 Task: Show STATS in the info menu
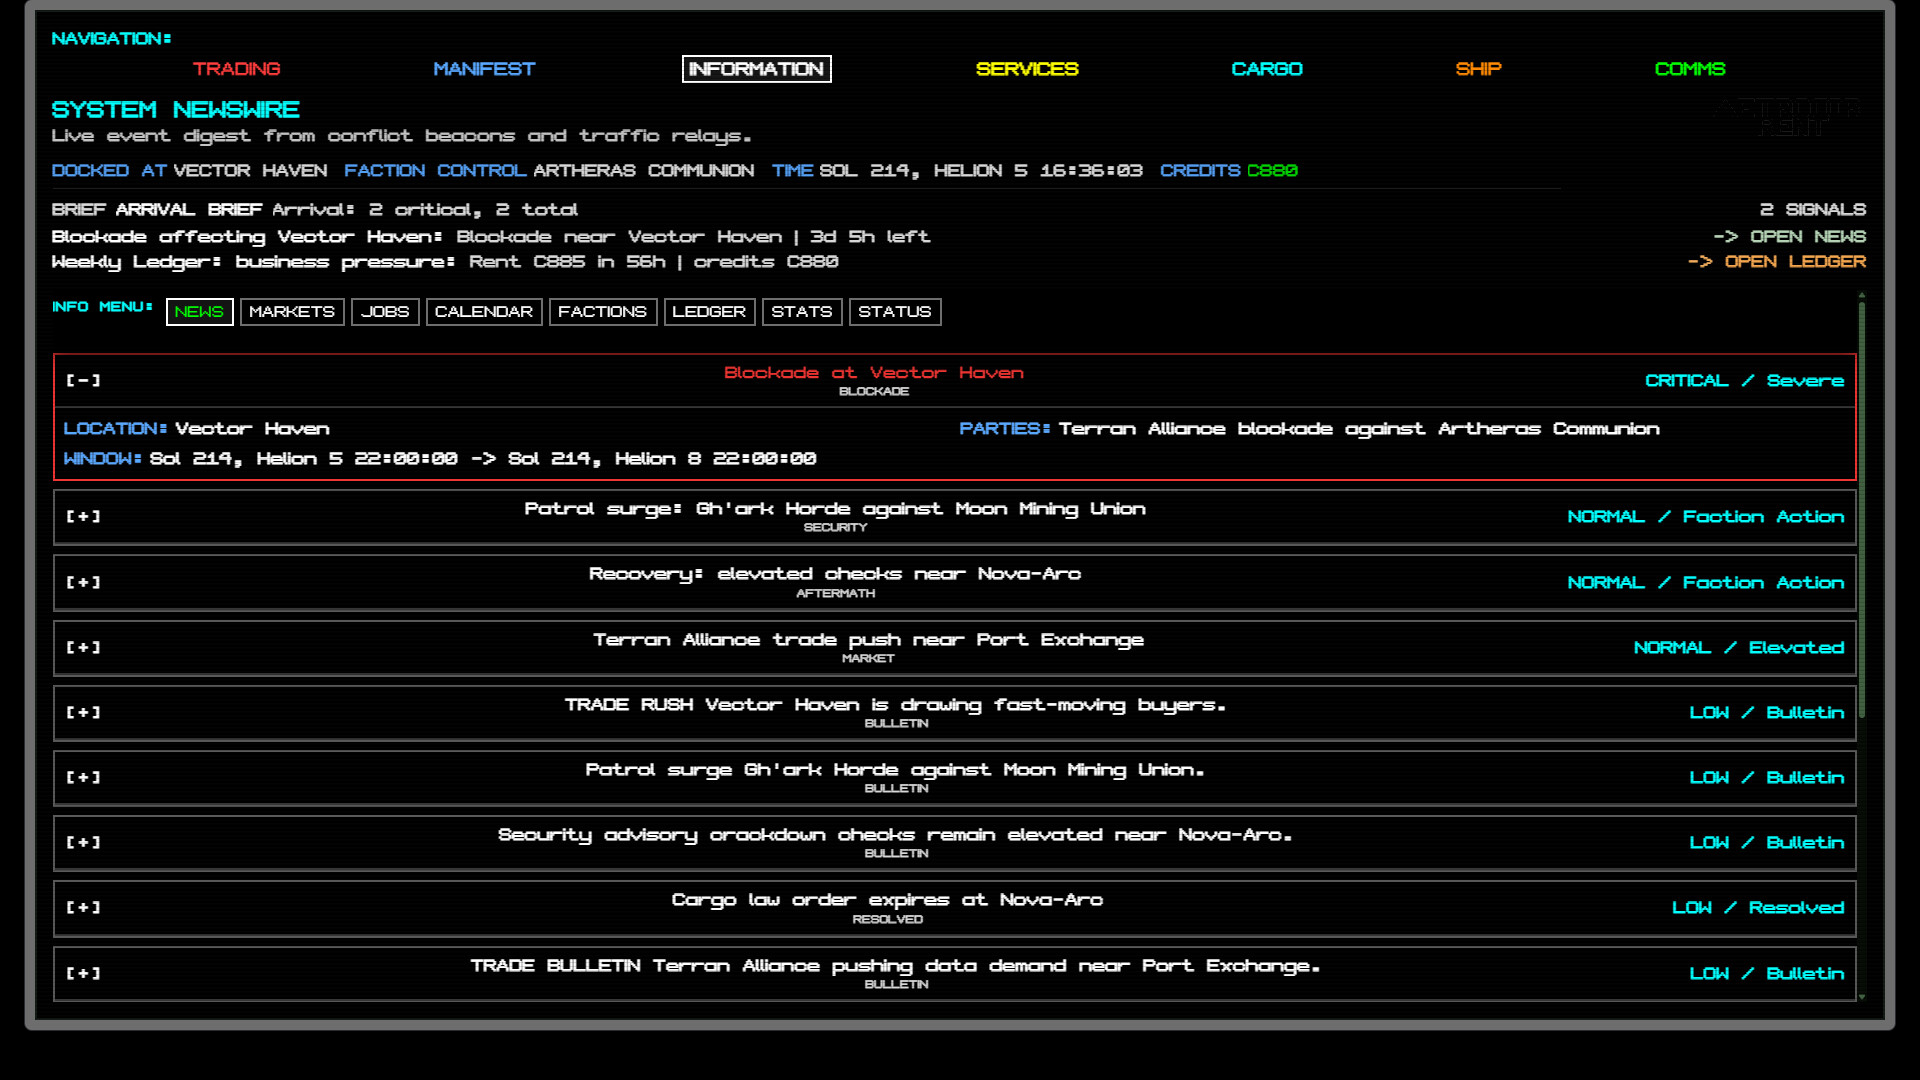click(802, 312)
